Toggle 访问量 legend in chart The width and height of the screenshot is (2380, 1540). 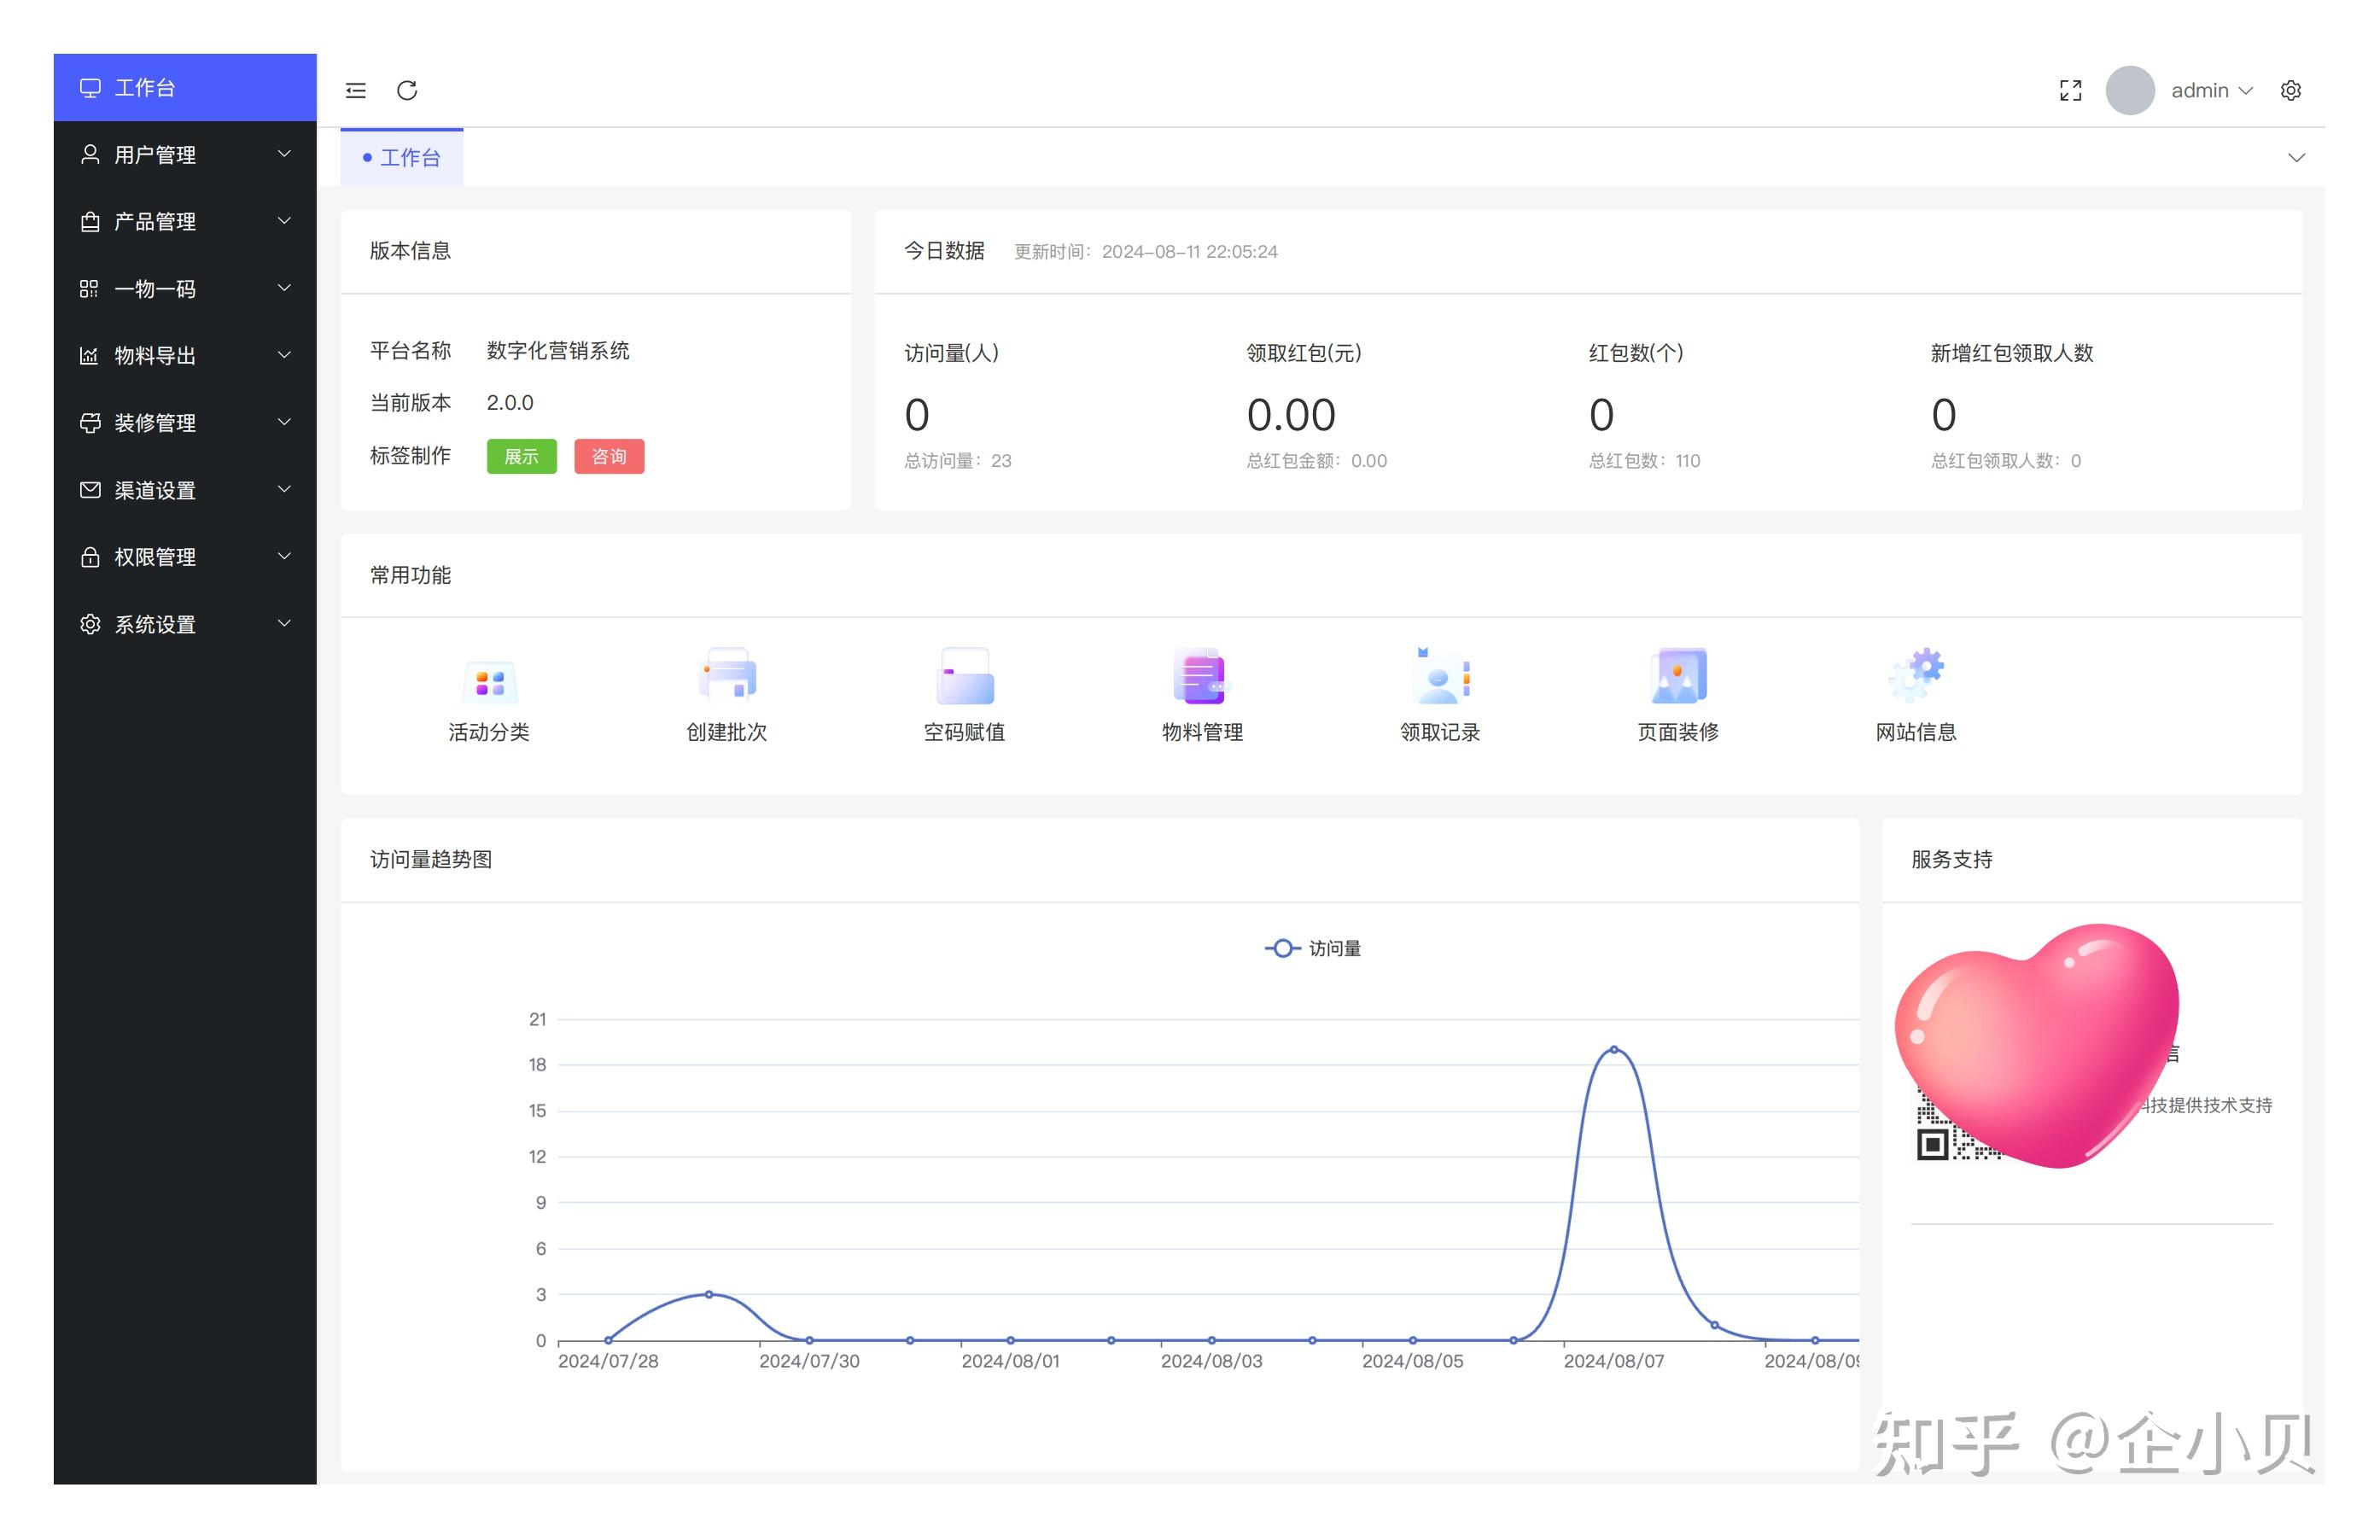click(x=1312, y=948)
